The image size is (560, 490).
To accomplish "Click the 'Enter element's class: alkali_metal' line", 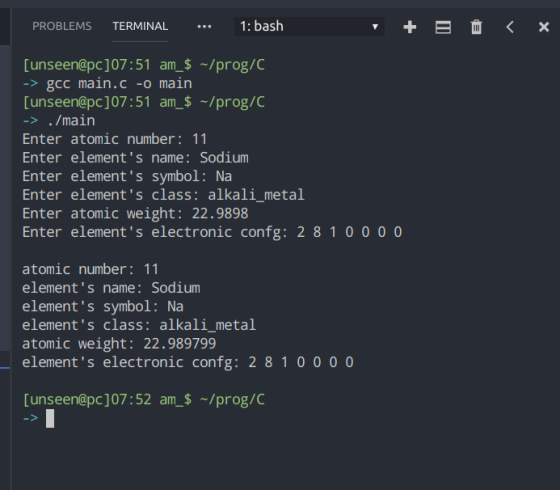I will click(163, 195).
